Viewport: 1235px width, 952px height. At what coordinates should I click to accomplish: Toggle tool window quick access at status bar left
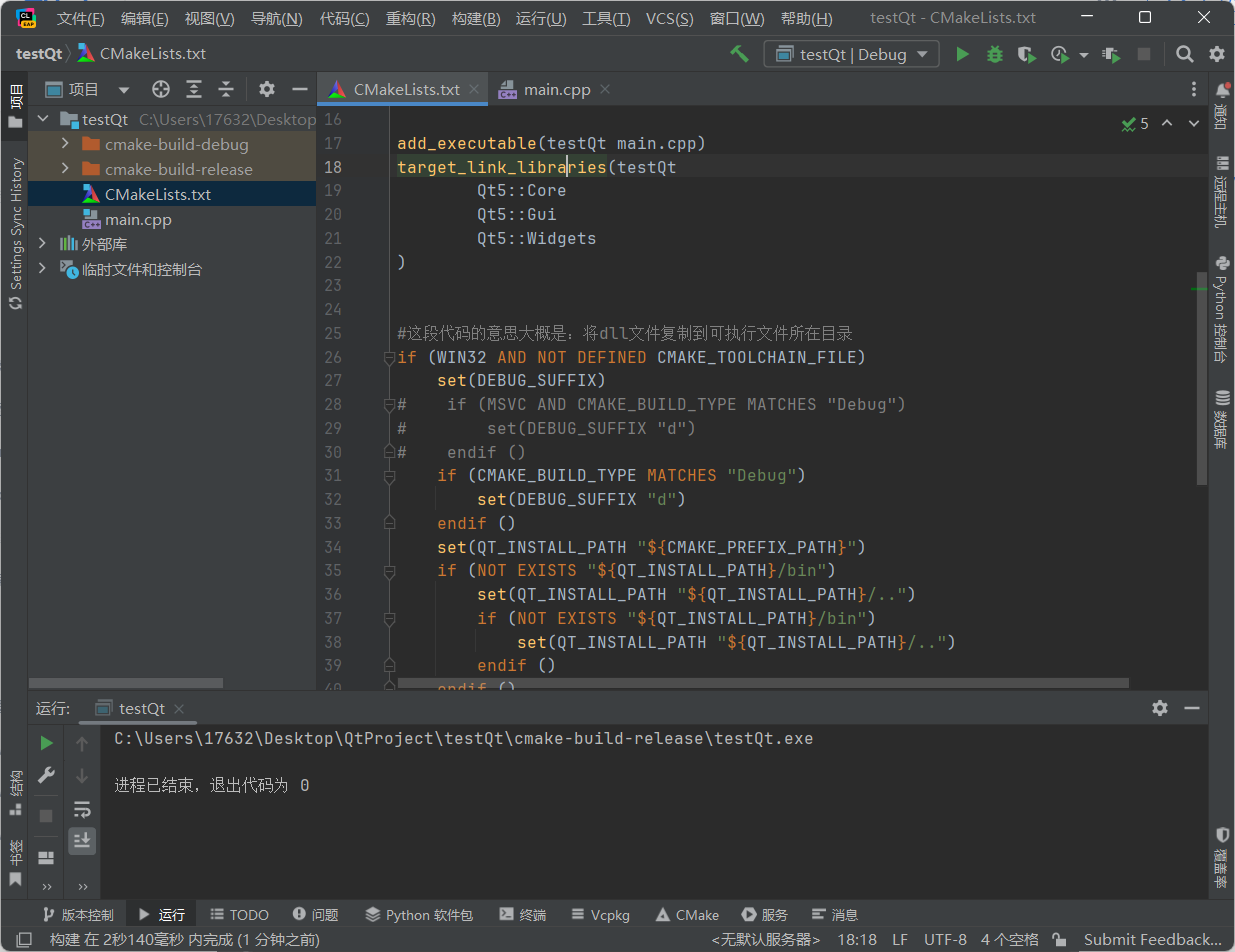(x=23, y=939)
